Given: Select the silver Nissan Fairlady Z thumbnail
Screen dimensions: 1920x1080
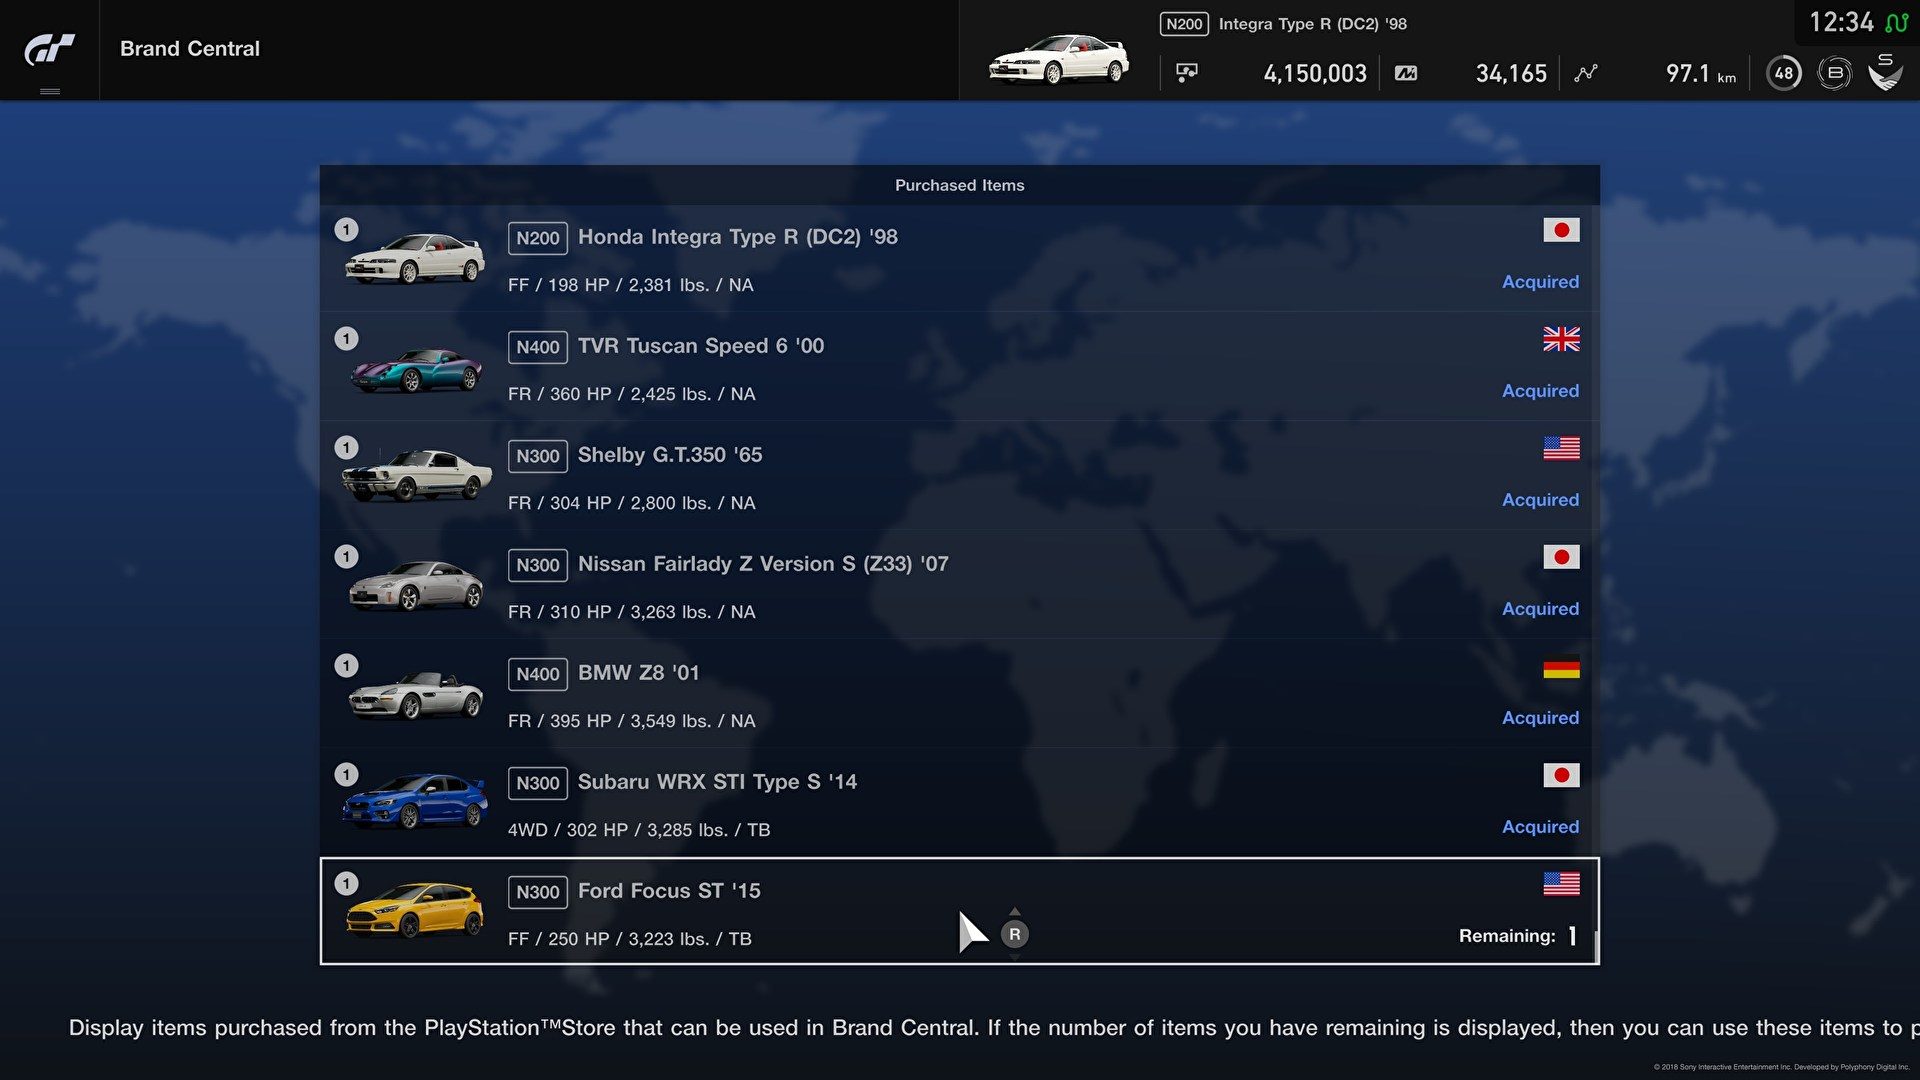Looking at the screenshot, I should 415,585.
